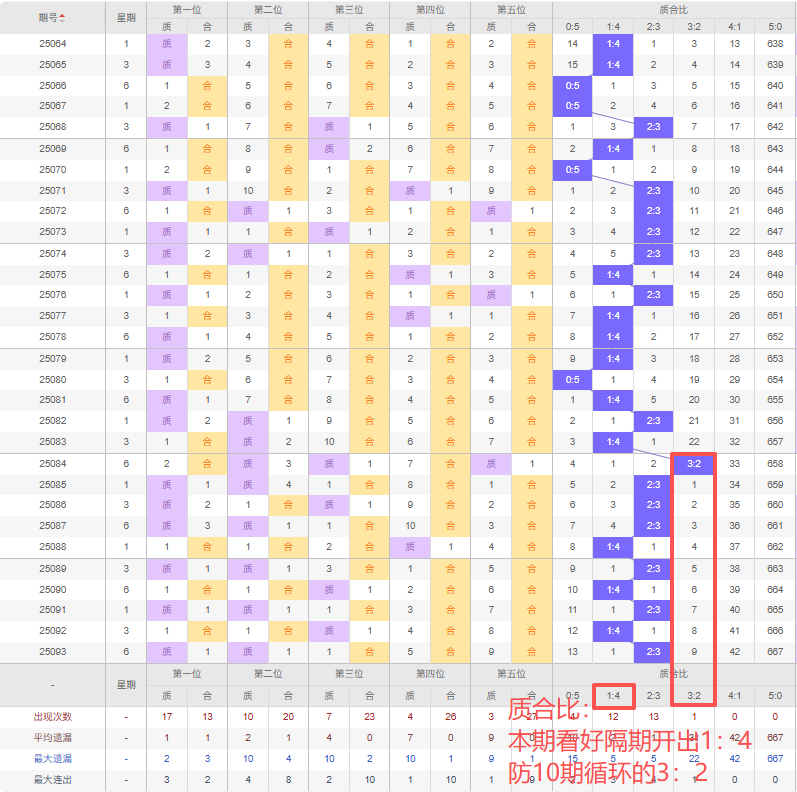Select the 第一位 header at top
The height and width of the screenshot is (792, 797).
click(187, 10)
